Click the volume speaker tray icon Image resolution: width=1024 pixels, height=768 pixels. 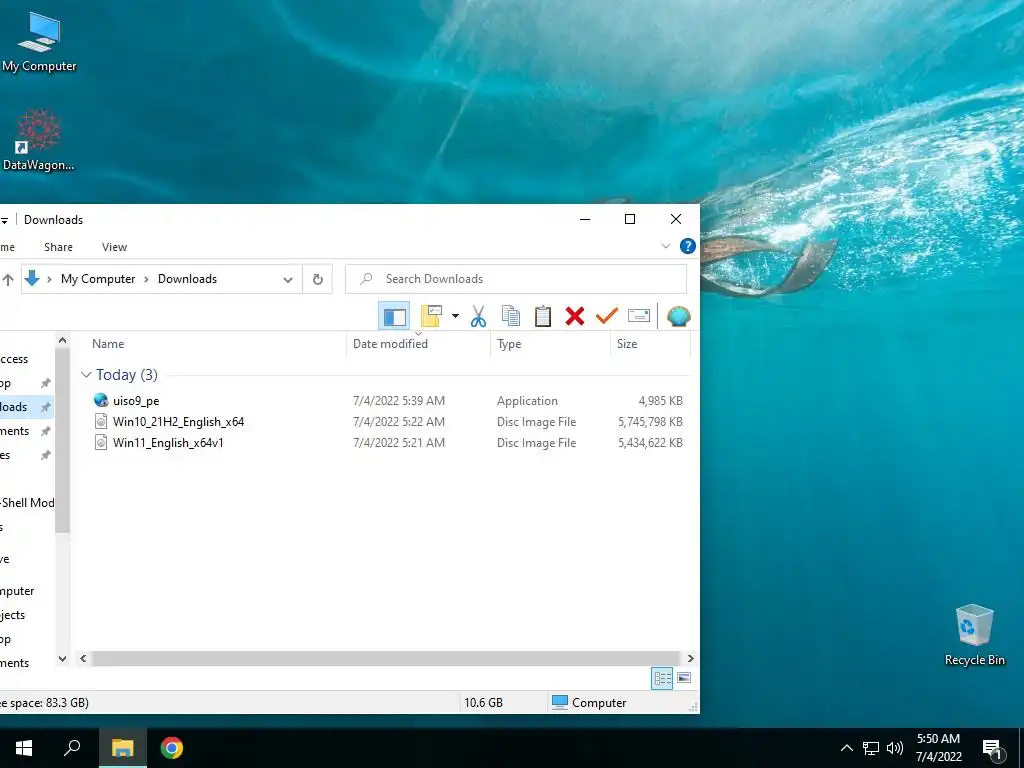pyautogui.click(x=895, y=748)
